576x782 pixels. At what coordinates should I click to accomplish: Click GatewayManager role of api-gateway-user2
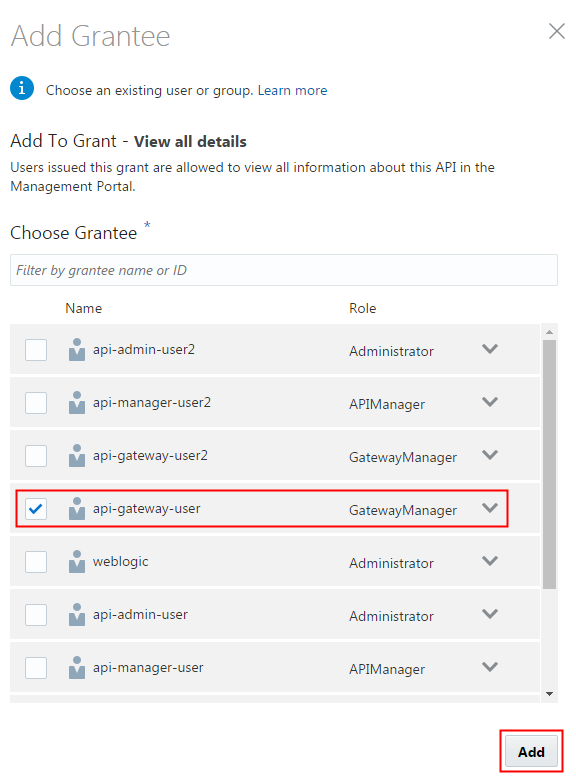[x=403, y=458]
